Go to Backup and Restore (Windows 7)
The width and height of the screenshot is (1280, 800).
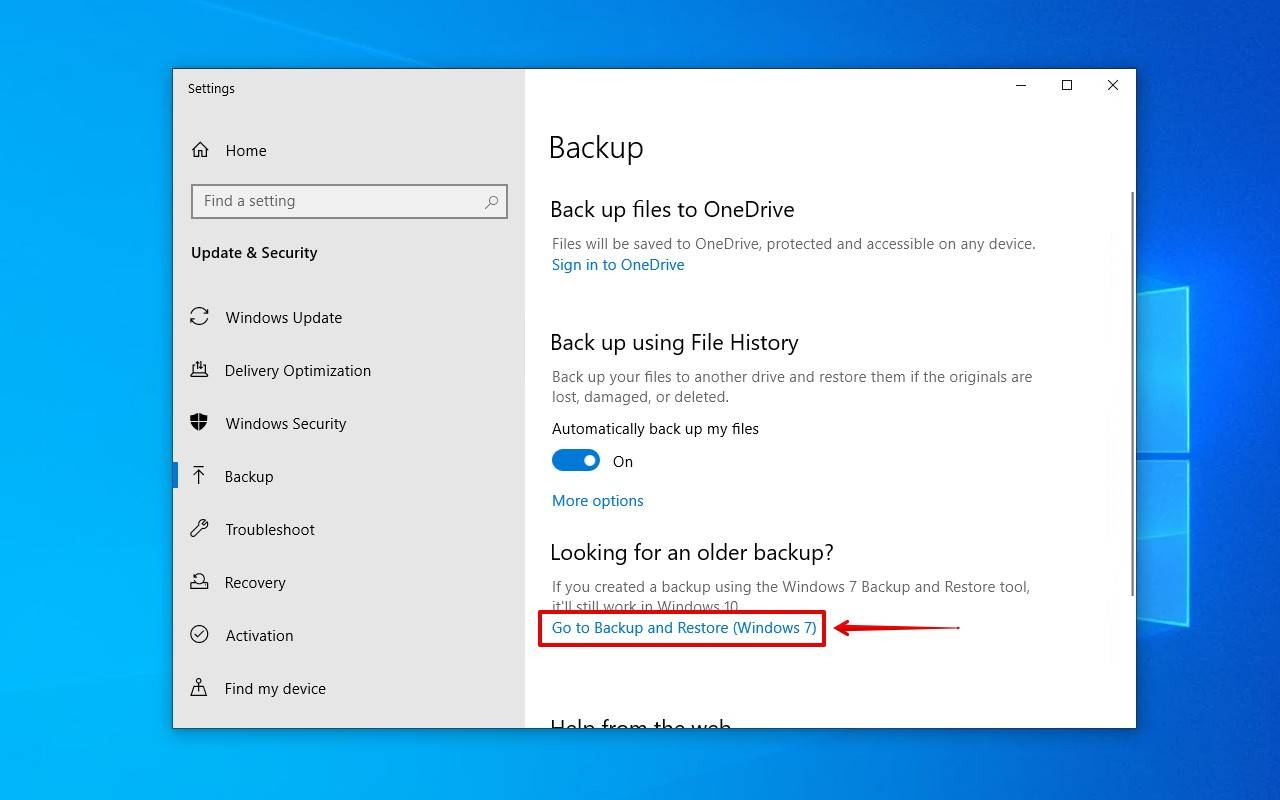click(681, 628)
